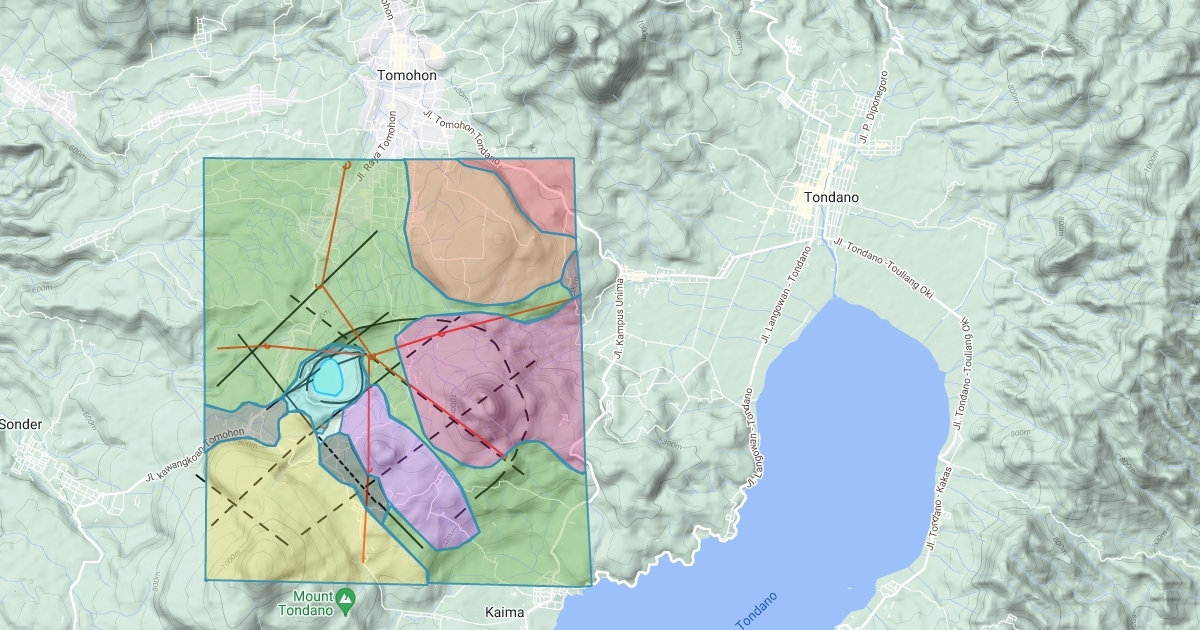Select the yellow shaded area polygon
This screenshot has width=1200, height=630.
(270, 500)
